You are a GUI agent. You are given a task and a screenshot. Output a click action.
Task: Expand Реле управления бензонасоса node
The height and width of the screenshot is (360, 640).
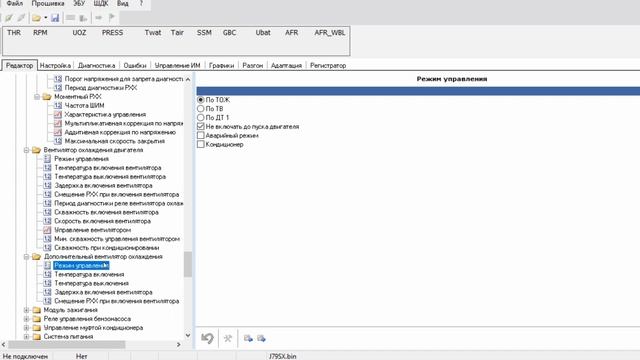click(26, 319)
